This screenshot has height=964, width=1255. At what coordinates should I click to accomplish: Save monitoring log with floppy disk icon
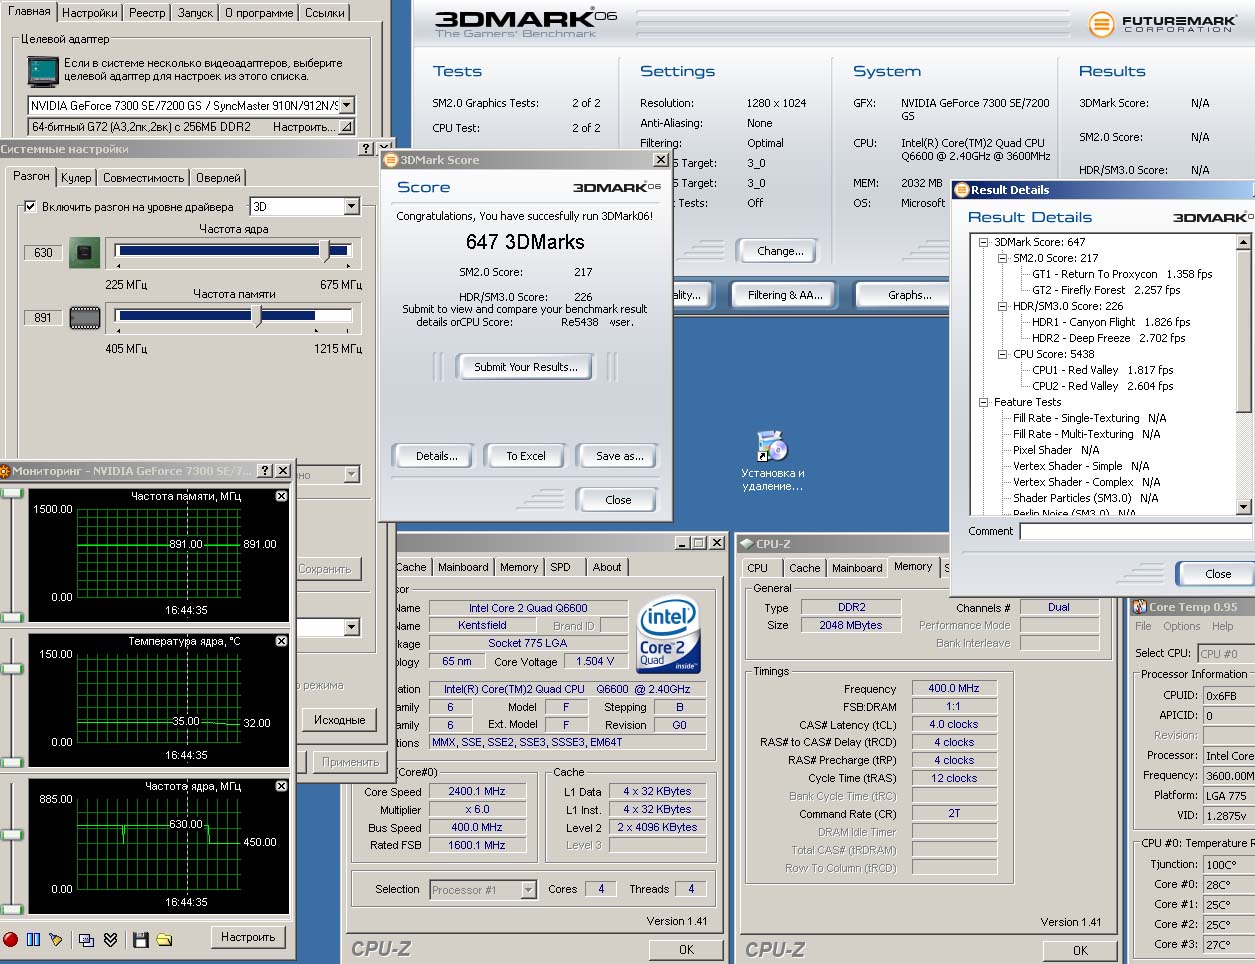click(x=140, y=939)
